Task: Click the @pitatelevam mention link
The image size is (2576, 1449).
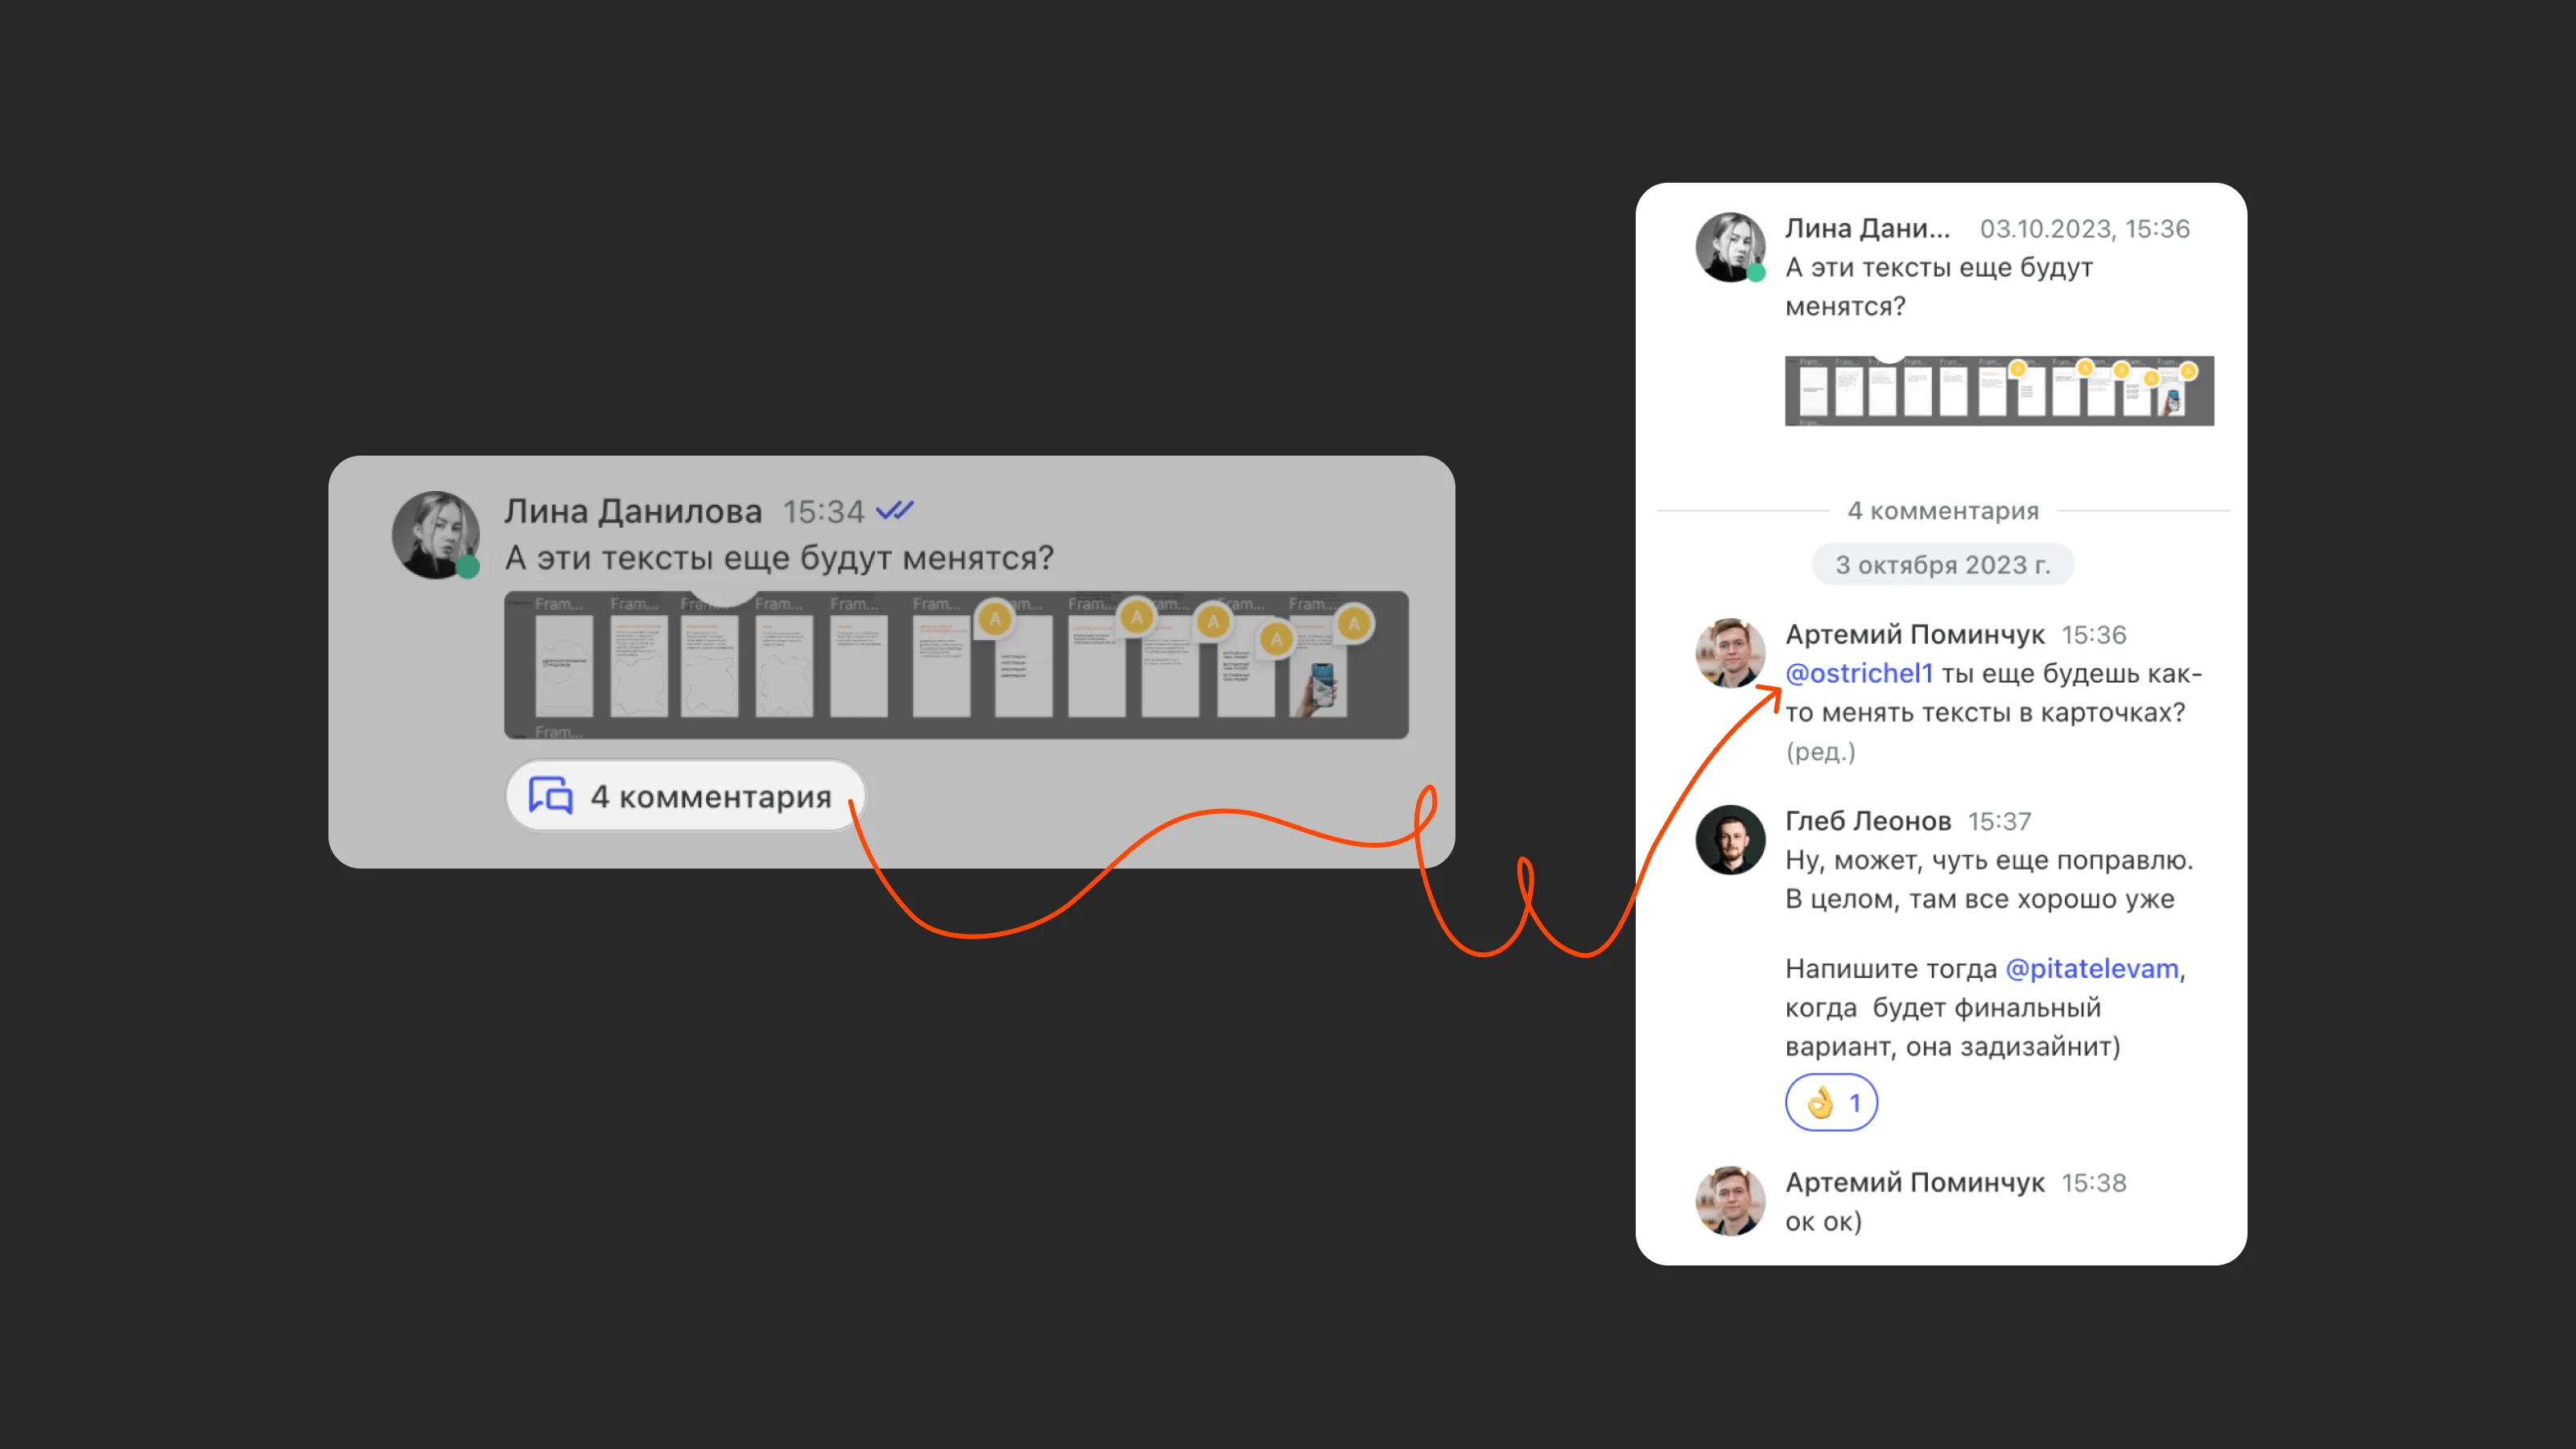Action: pyautogui.click(x=2092, y=968)
